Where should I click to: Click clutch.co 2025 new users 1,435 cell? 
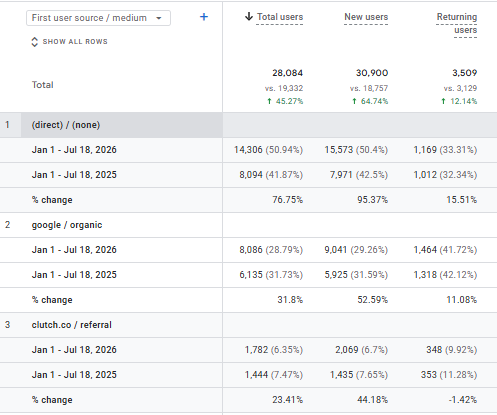(x=359, y=375)
